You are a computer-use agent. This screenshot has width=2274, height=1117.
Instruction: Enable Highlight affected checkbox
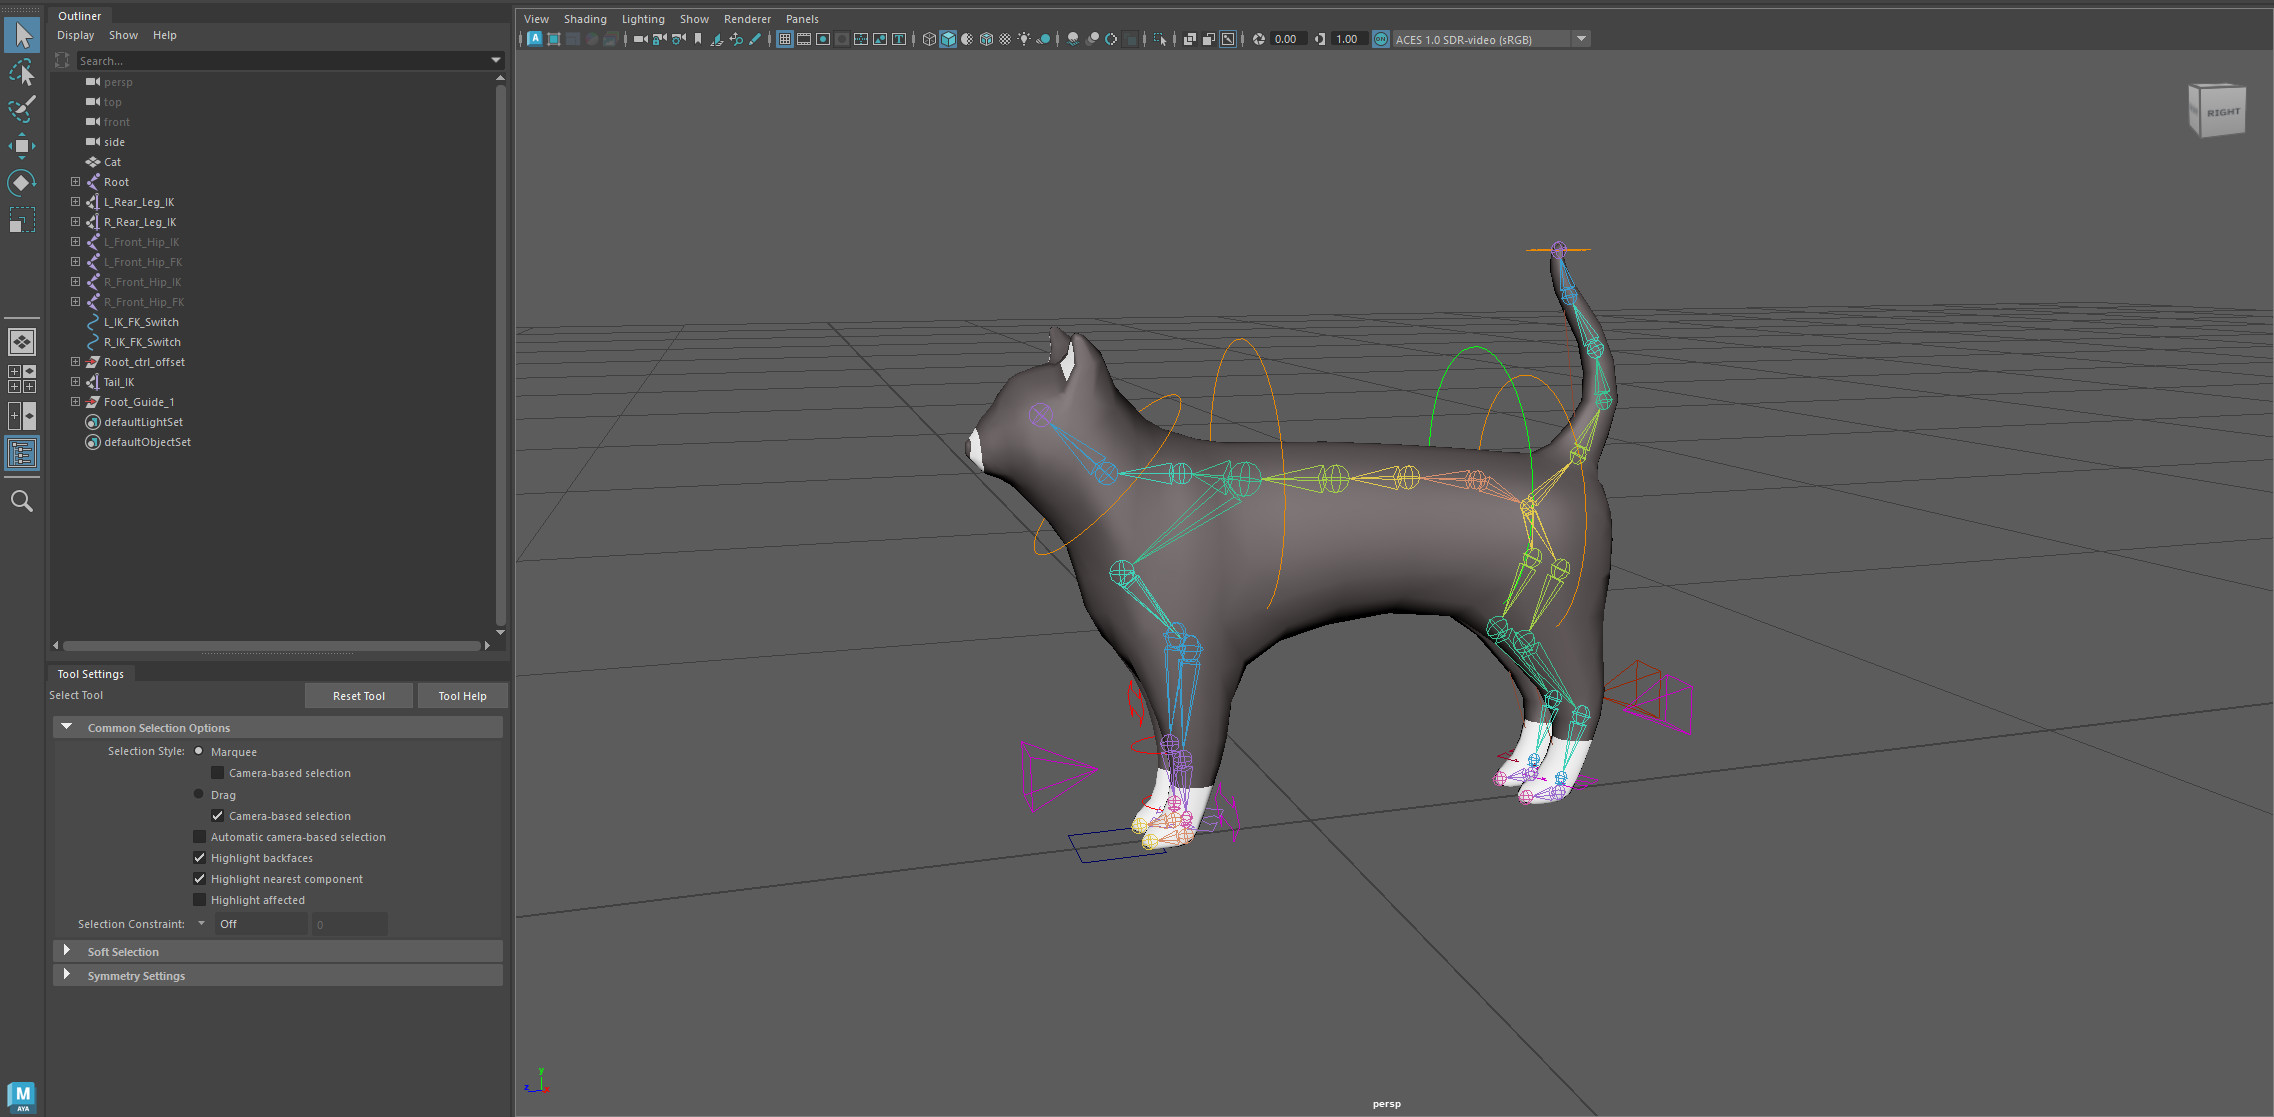(x=199, y=900)
